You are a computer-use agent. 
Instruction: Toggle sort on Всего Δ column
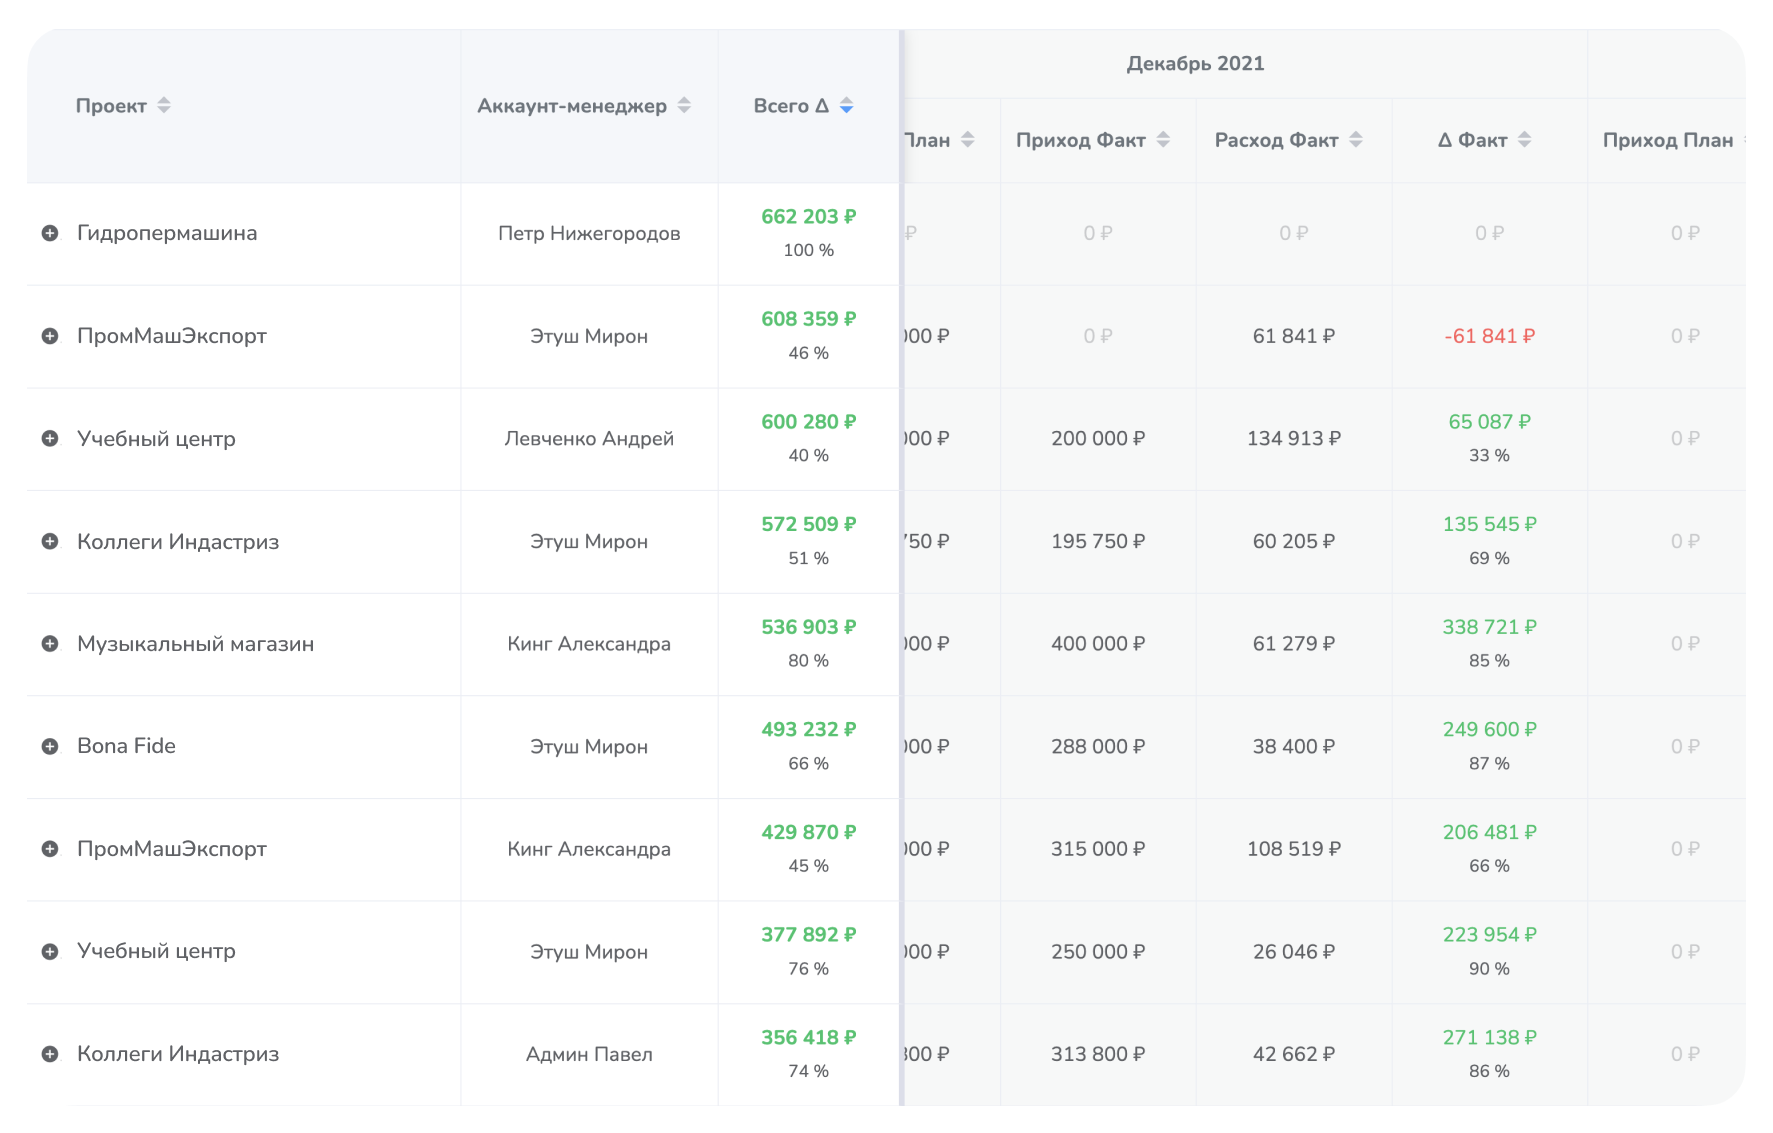click(x=846, y=106)
